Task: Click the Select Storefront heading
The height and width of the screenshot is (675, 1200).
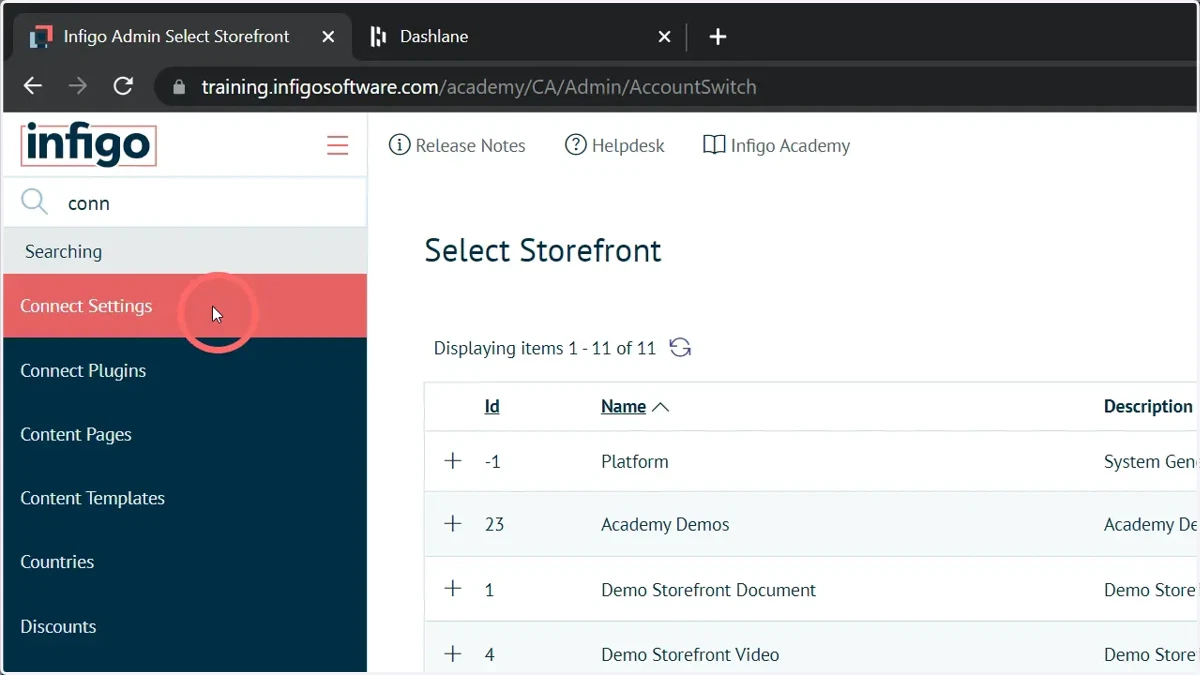Action: tap(543, 250)
